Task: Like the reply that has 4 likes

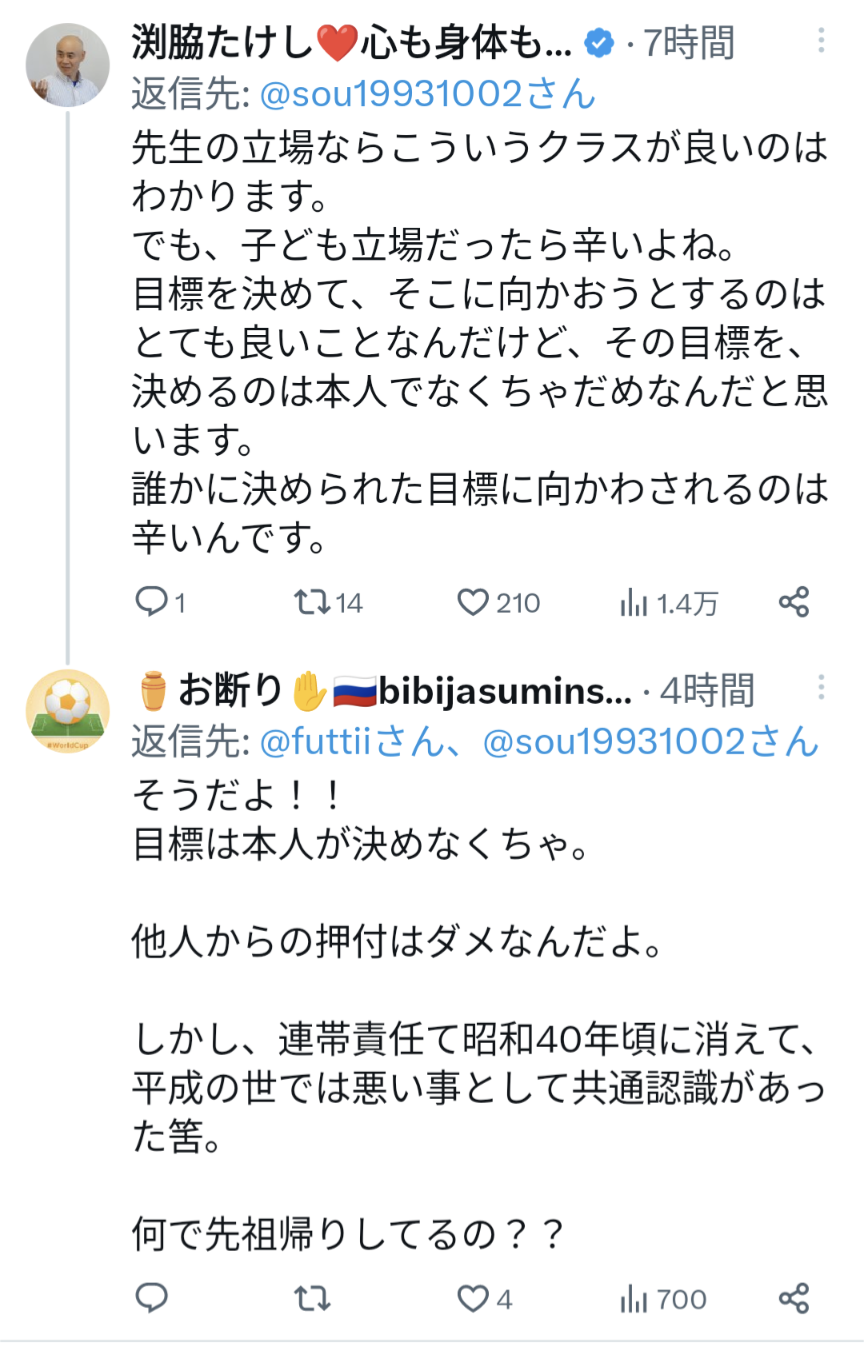Action: [x=472, y=1298]
